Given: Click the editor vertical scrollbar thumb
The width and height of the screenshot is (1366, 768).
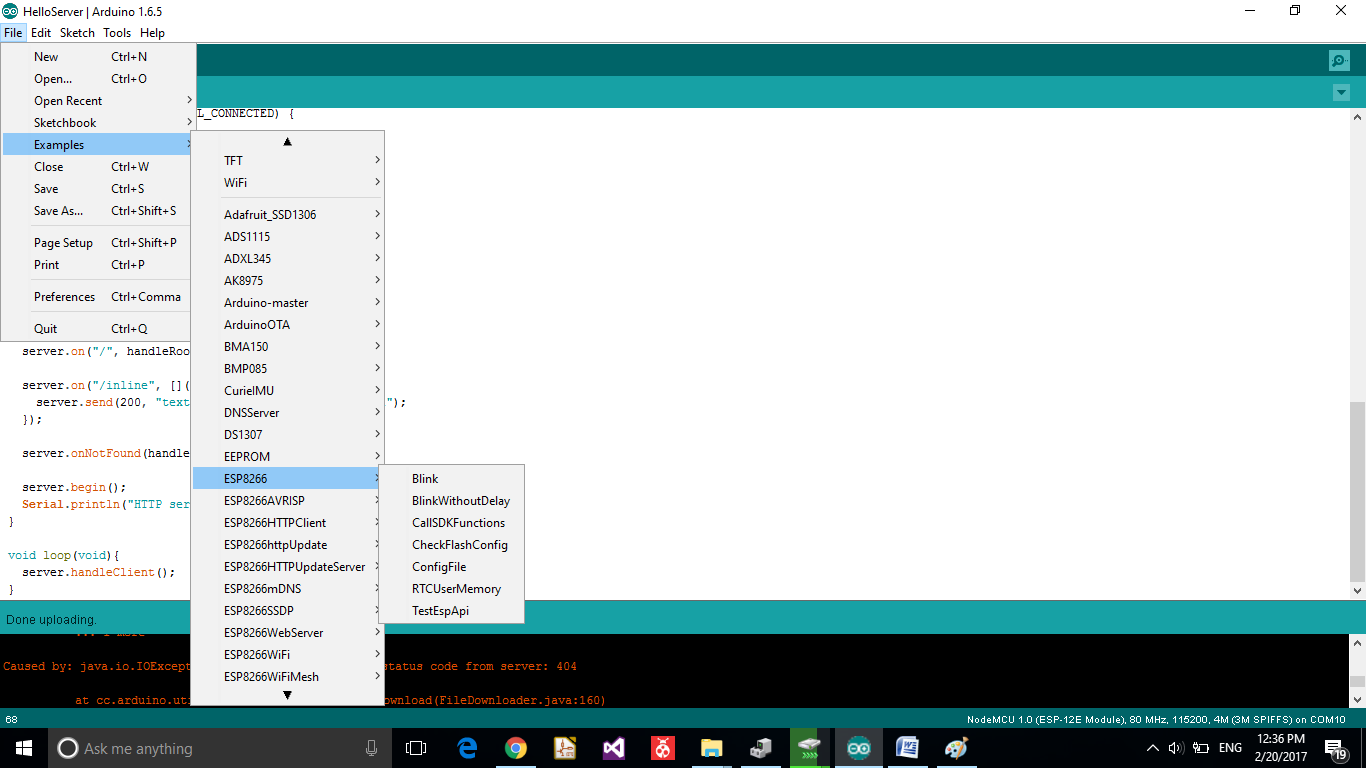Looking at the screenshot, I should pos(1356,490).
